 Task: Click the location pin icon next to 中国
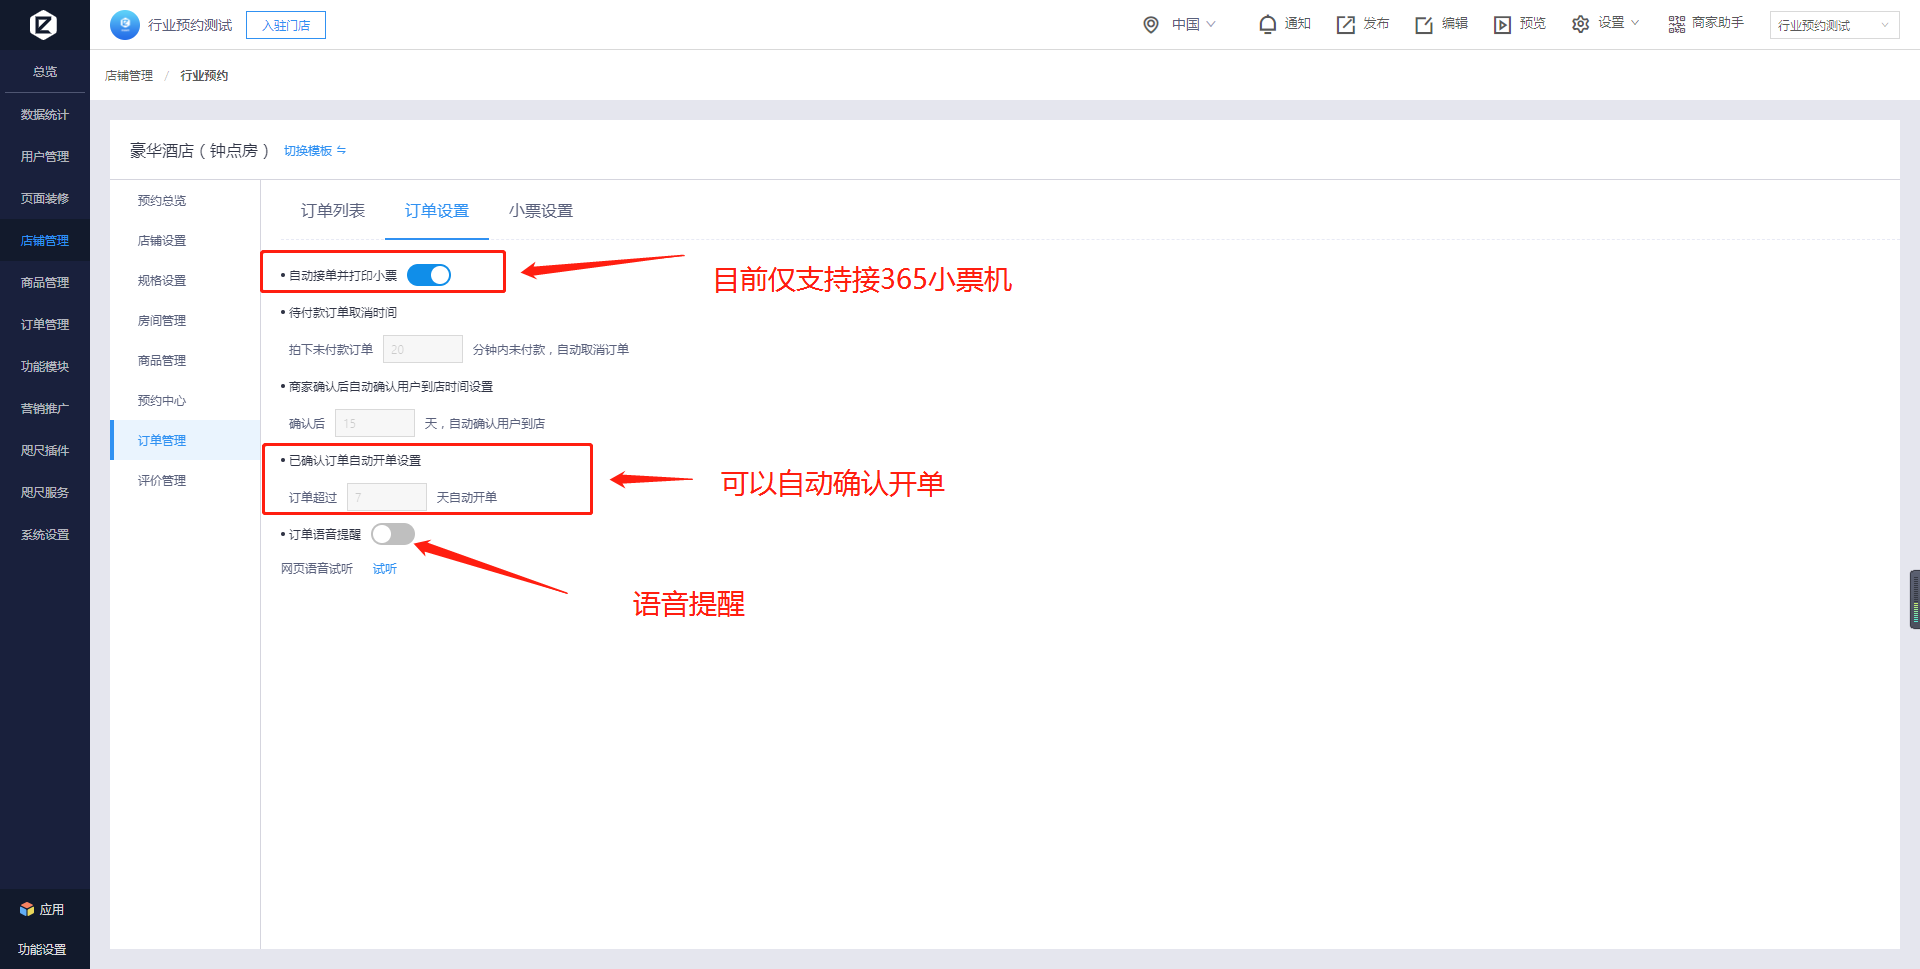[x=1151, y=24]
